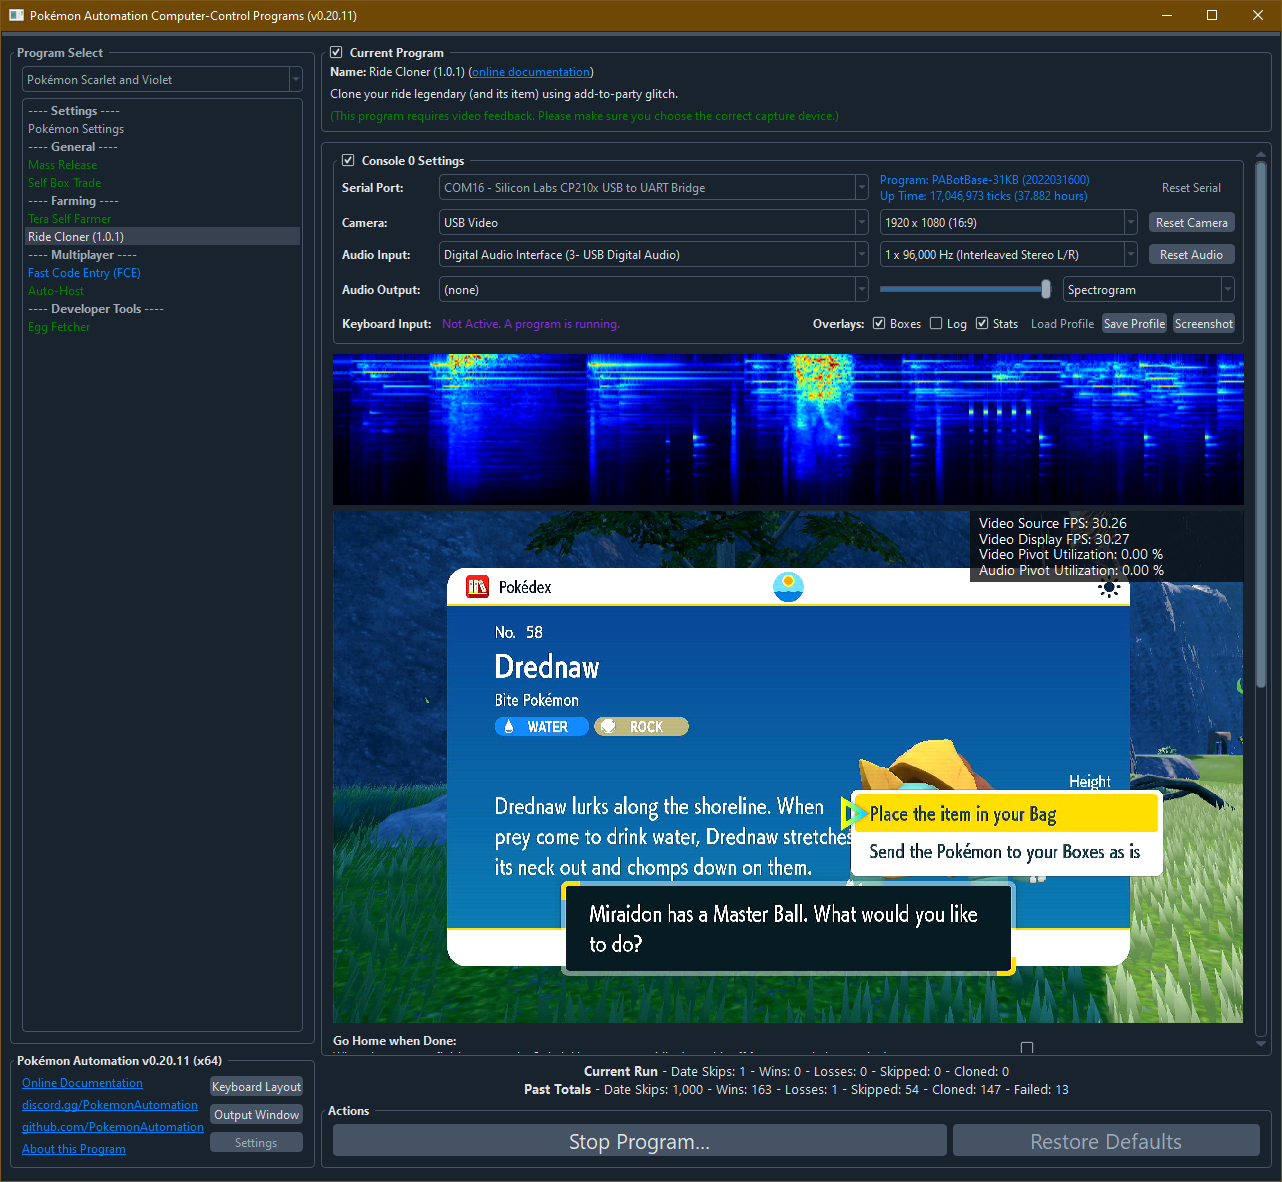This screenshot has width=1282, height=1182.
Task: Click the brightness icon in the Pokédex corner
Action: (x=1108, y=589)
